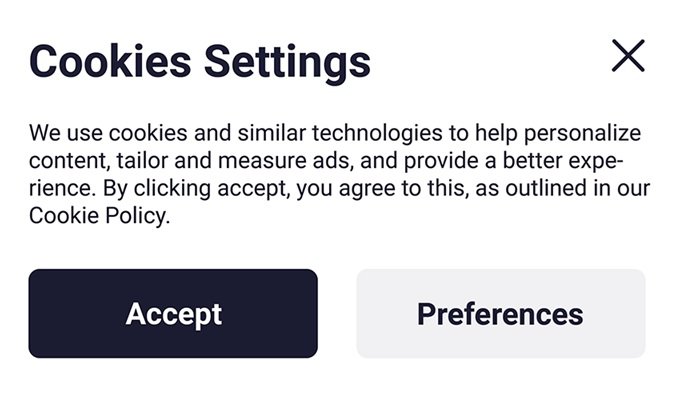The width and height of the screenshot is (690, 403).
Task: Dismiss the dialog with the X icon
Action: point(628,56)
